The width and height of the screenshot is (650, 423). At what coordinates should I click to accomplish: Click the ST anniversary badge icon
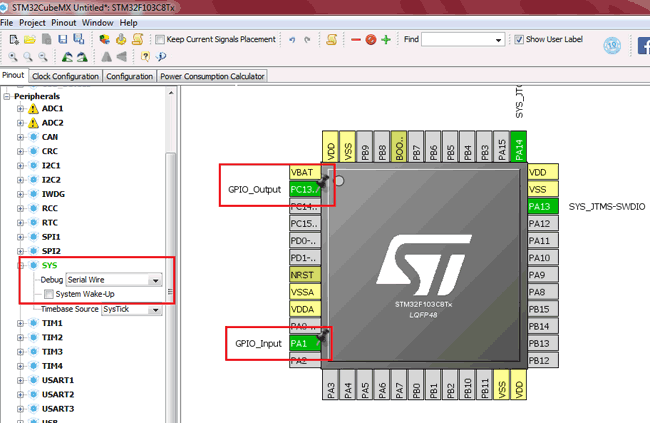[612, 46]
